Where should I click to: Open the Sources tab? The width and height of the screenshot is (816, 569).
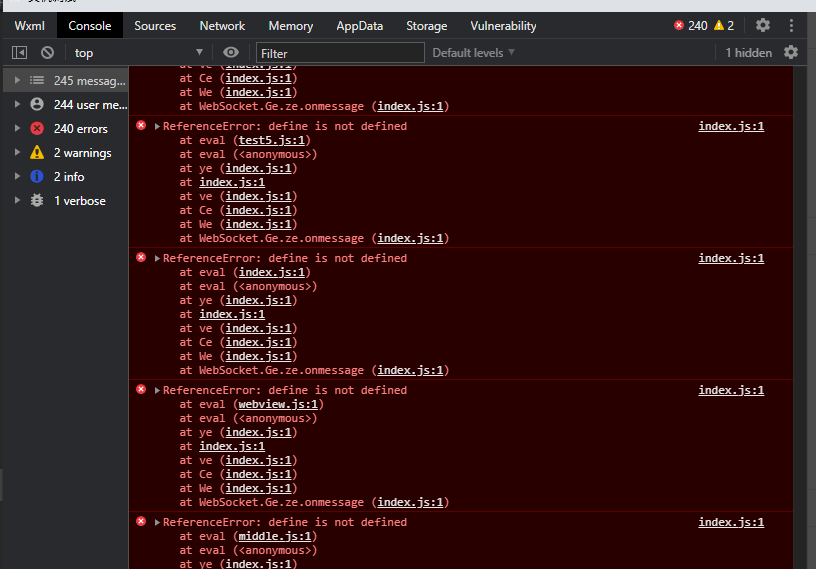(x=155, y=26)
